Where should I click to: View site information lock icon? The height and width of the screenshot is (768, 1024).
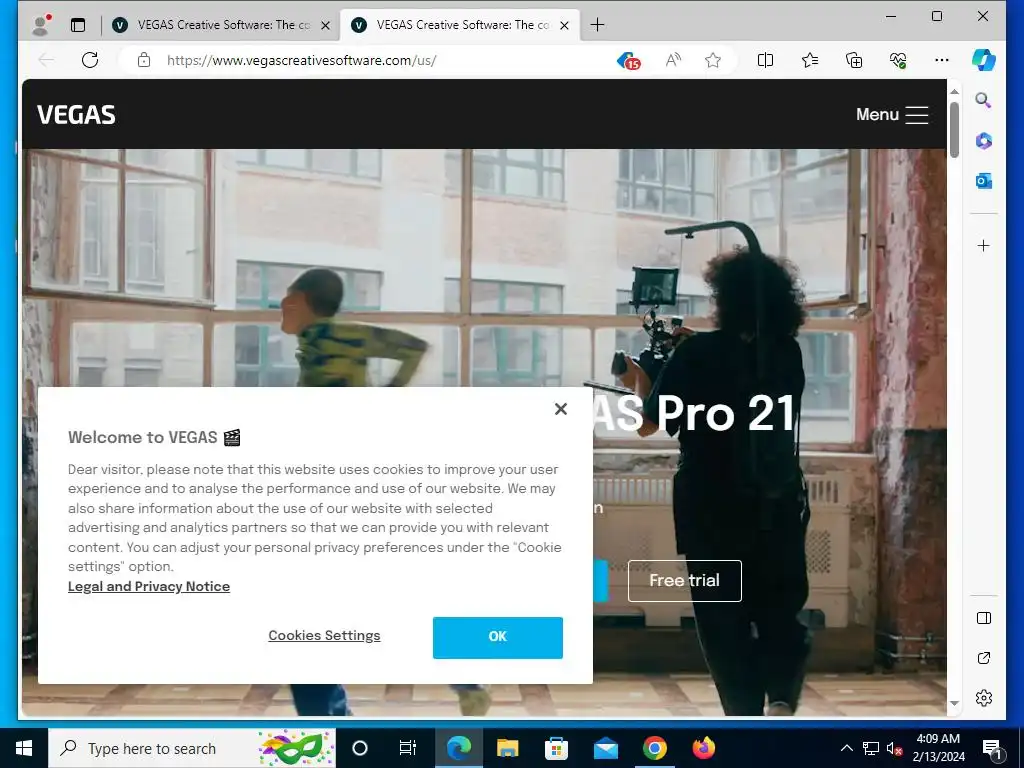(144, 60)
